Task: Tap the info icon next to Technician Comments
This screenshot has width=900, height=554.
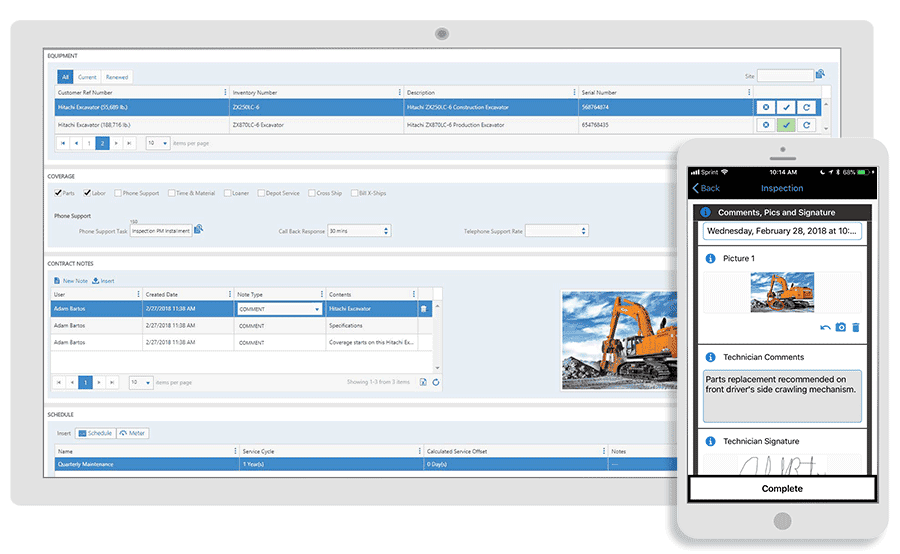Action: (x=709, y=357)
